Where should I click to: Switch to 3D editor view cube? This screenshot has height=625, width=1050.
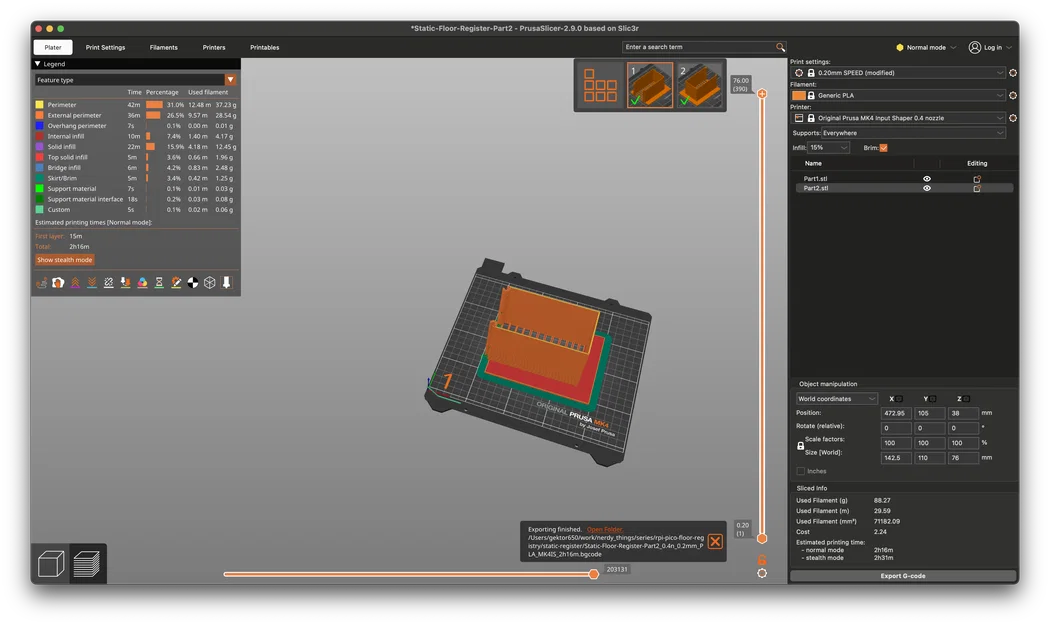point(51,563)
